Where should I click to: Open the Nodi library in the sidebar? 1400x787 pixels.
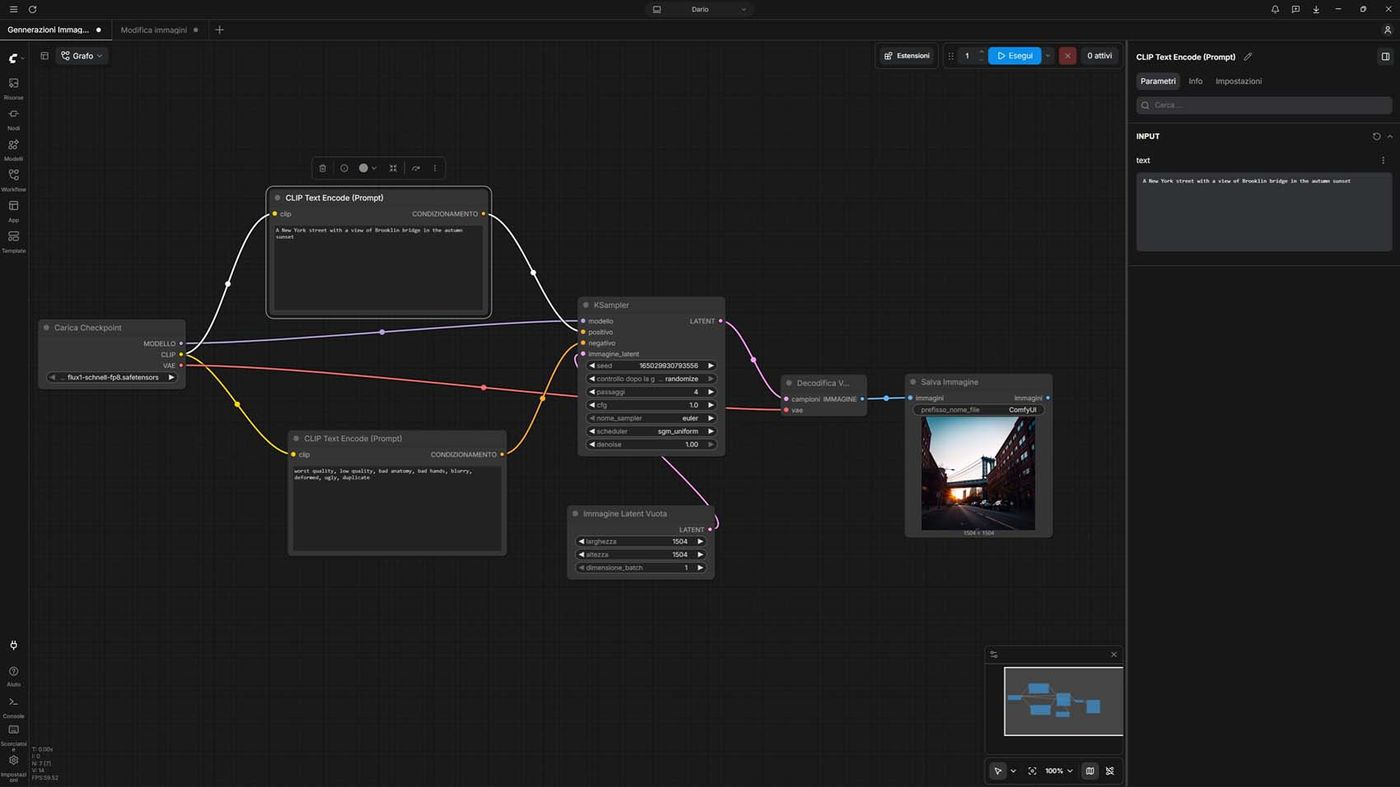point(13,118)
